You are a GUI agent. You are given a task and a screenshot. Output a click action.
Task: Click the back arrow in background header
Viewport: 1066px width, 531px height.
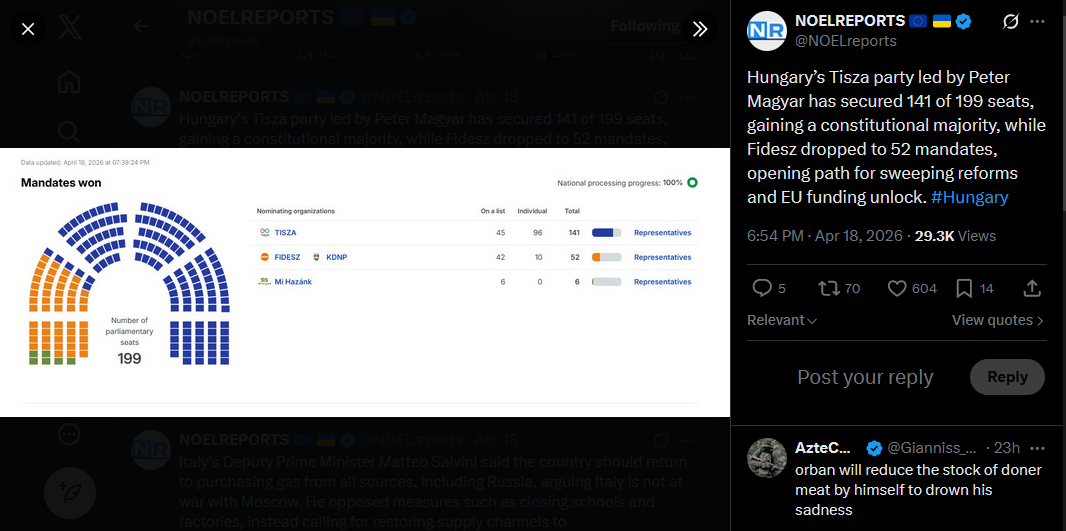(141, 27)
